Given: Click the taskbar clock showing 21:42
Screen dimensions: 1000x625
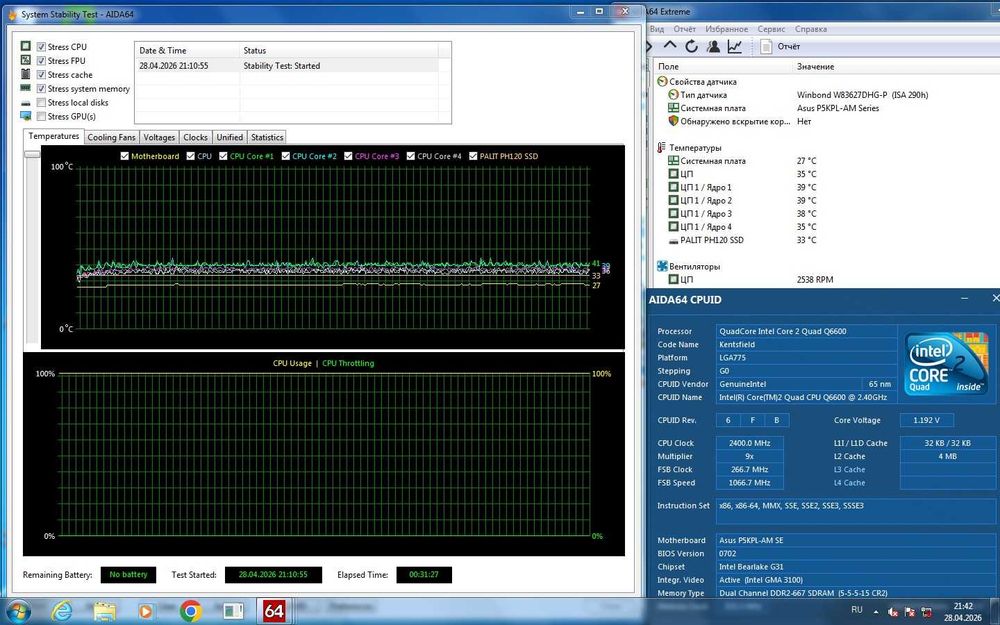Looking at the screenshot, I should click(x=963, y=612).
